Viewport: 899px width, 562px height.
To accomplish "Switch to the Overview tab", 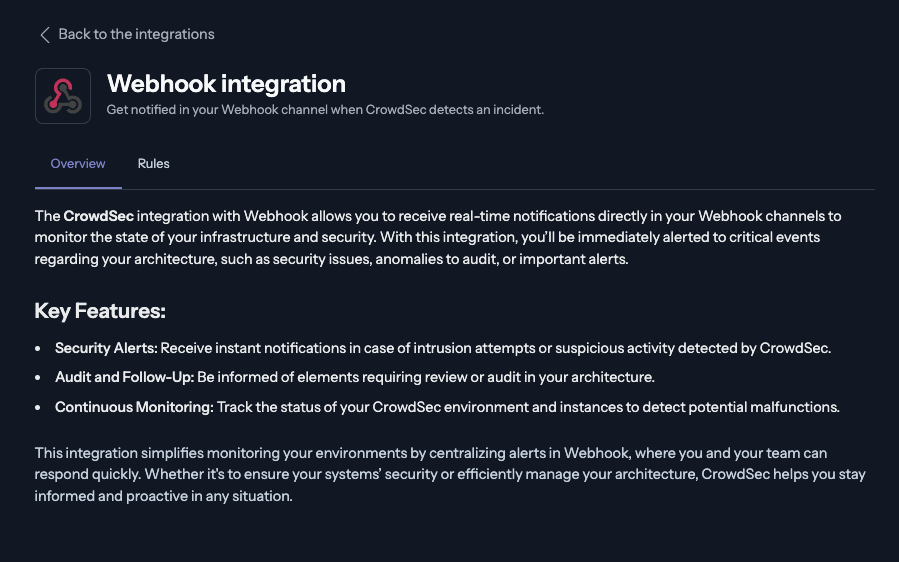I will [x=78, y=164].
